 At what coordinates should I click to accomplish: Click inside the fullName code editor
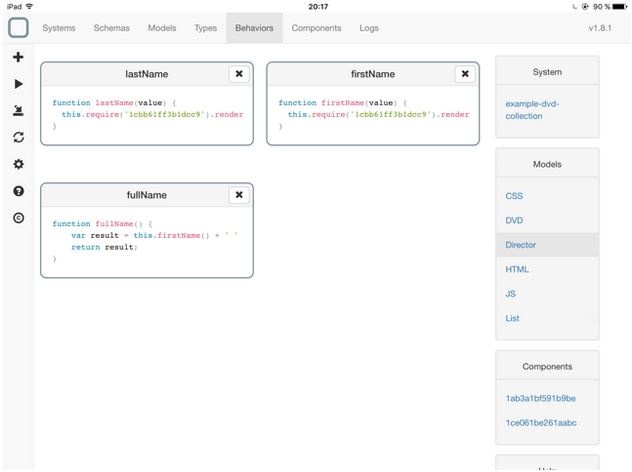[146, 240]
